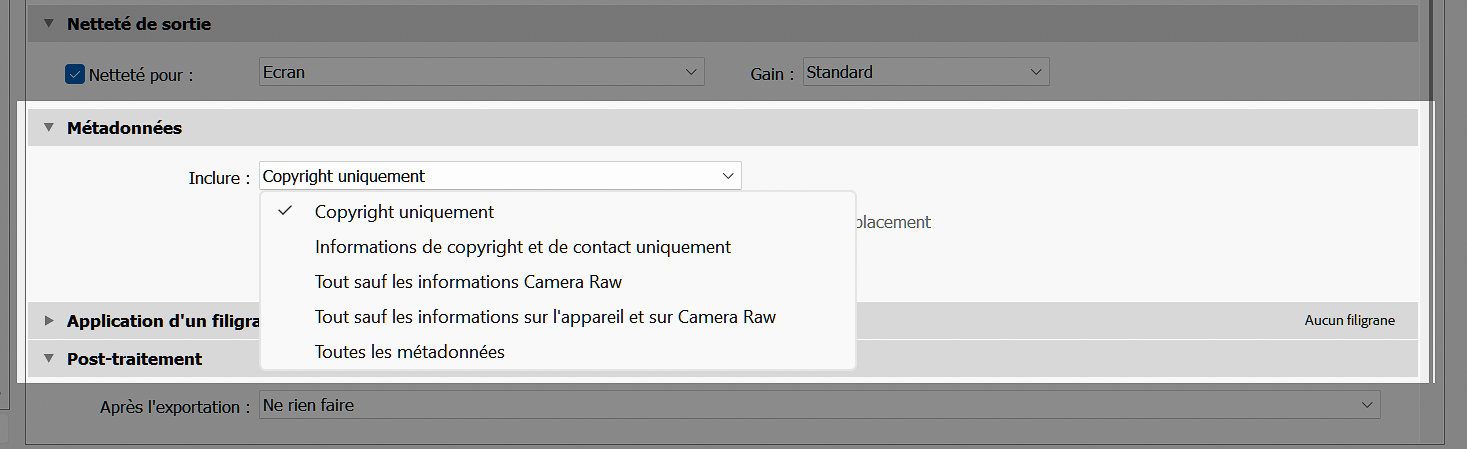This screenshot has height=449, width=1467.
Task: Select Toutes les métadonnées option
Action: (409, 352)
